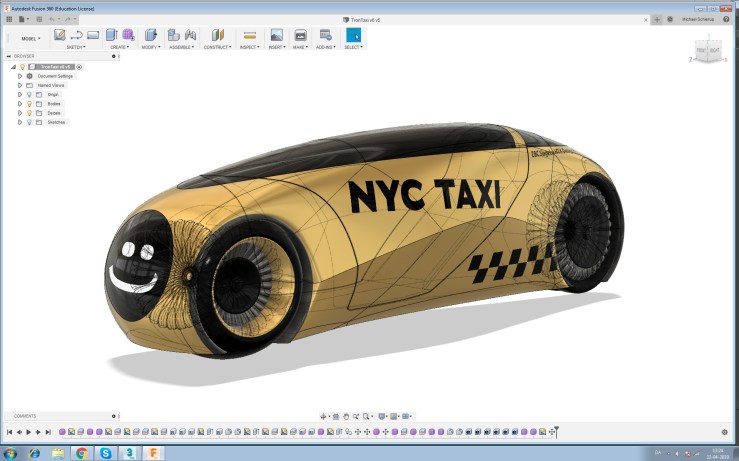
Task: Expand the Sketches folder
Action: tap(20, 122)
